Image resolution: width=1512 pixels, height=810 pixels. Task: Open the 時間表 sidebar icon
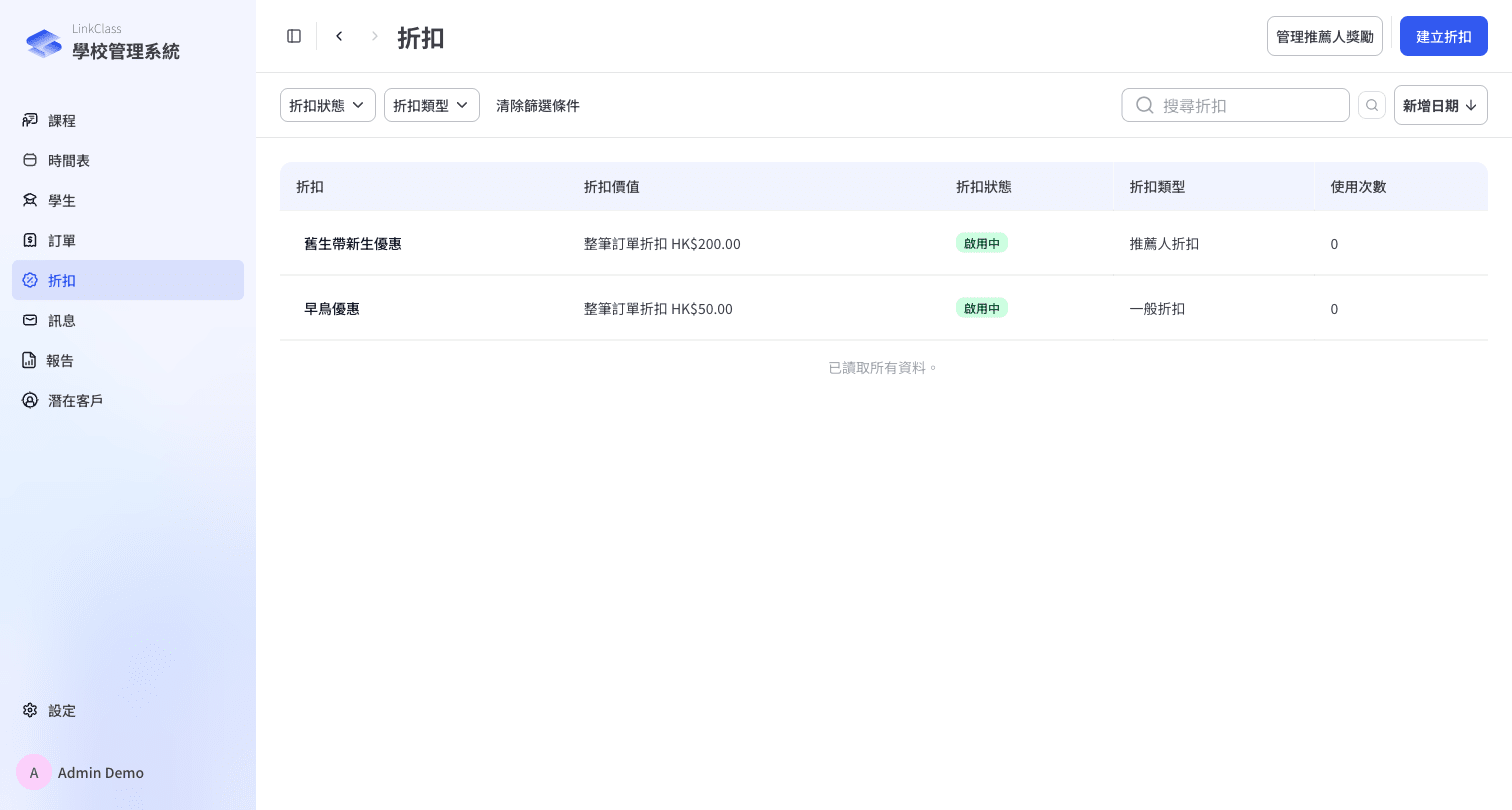[30, 160]
